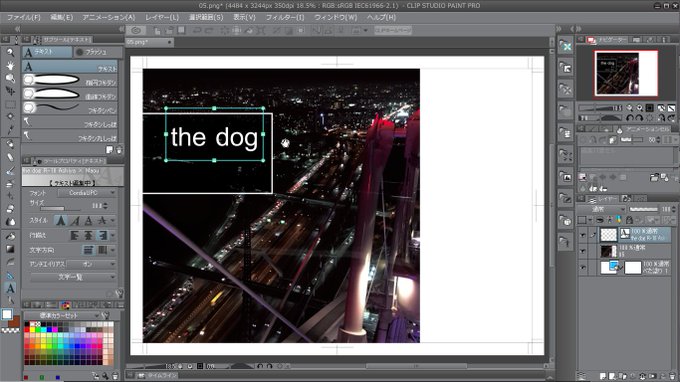
Task: Click the balloon pen subtool
Action: [70, 108]
